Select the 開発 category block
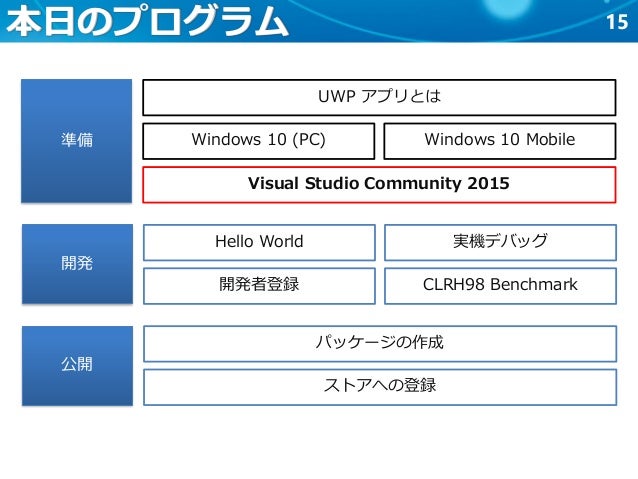The image size is (638, 479). click(77, 264)
